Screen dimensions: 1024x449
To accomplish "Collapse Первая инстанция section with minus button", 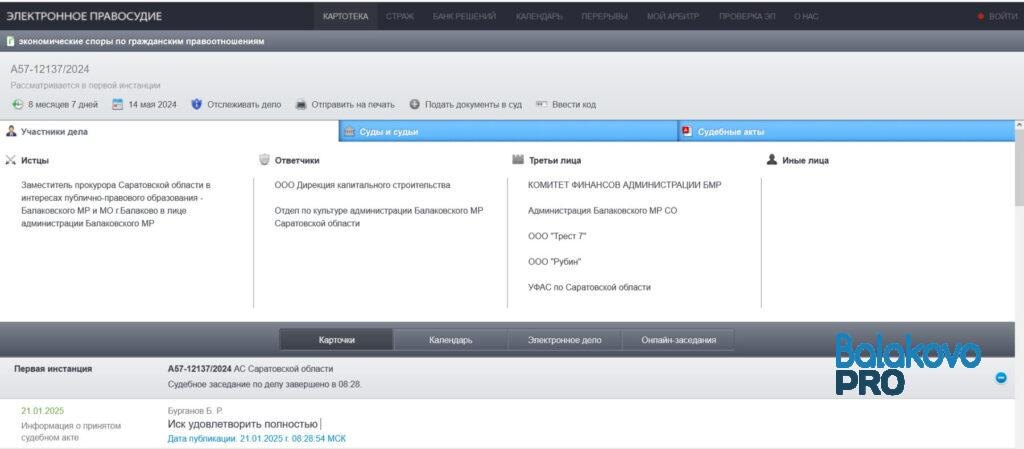I will 1000,378.
